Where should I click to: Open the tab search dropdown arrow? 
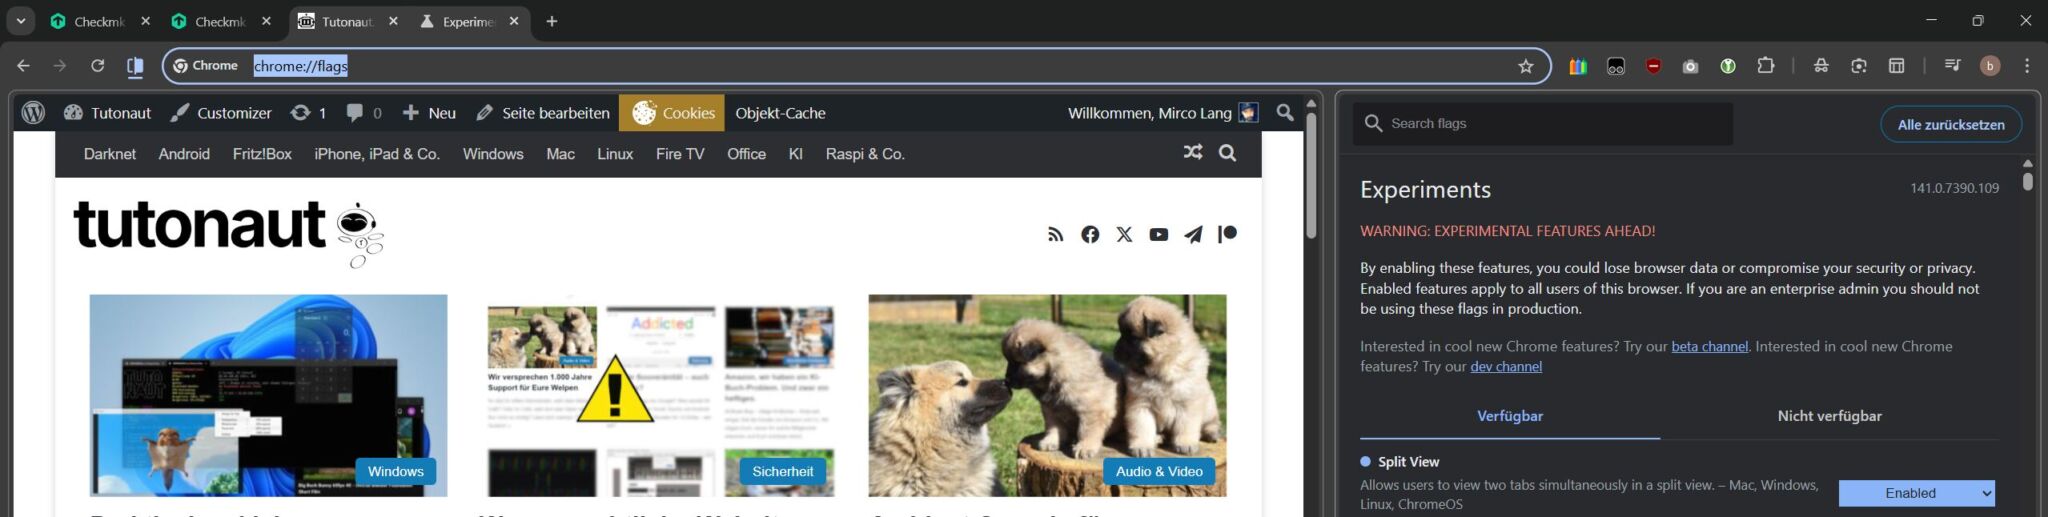pyautogui.click(x=21, y=21)
